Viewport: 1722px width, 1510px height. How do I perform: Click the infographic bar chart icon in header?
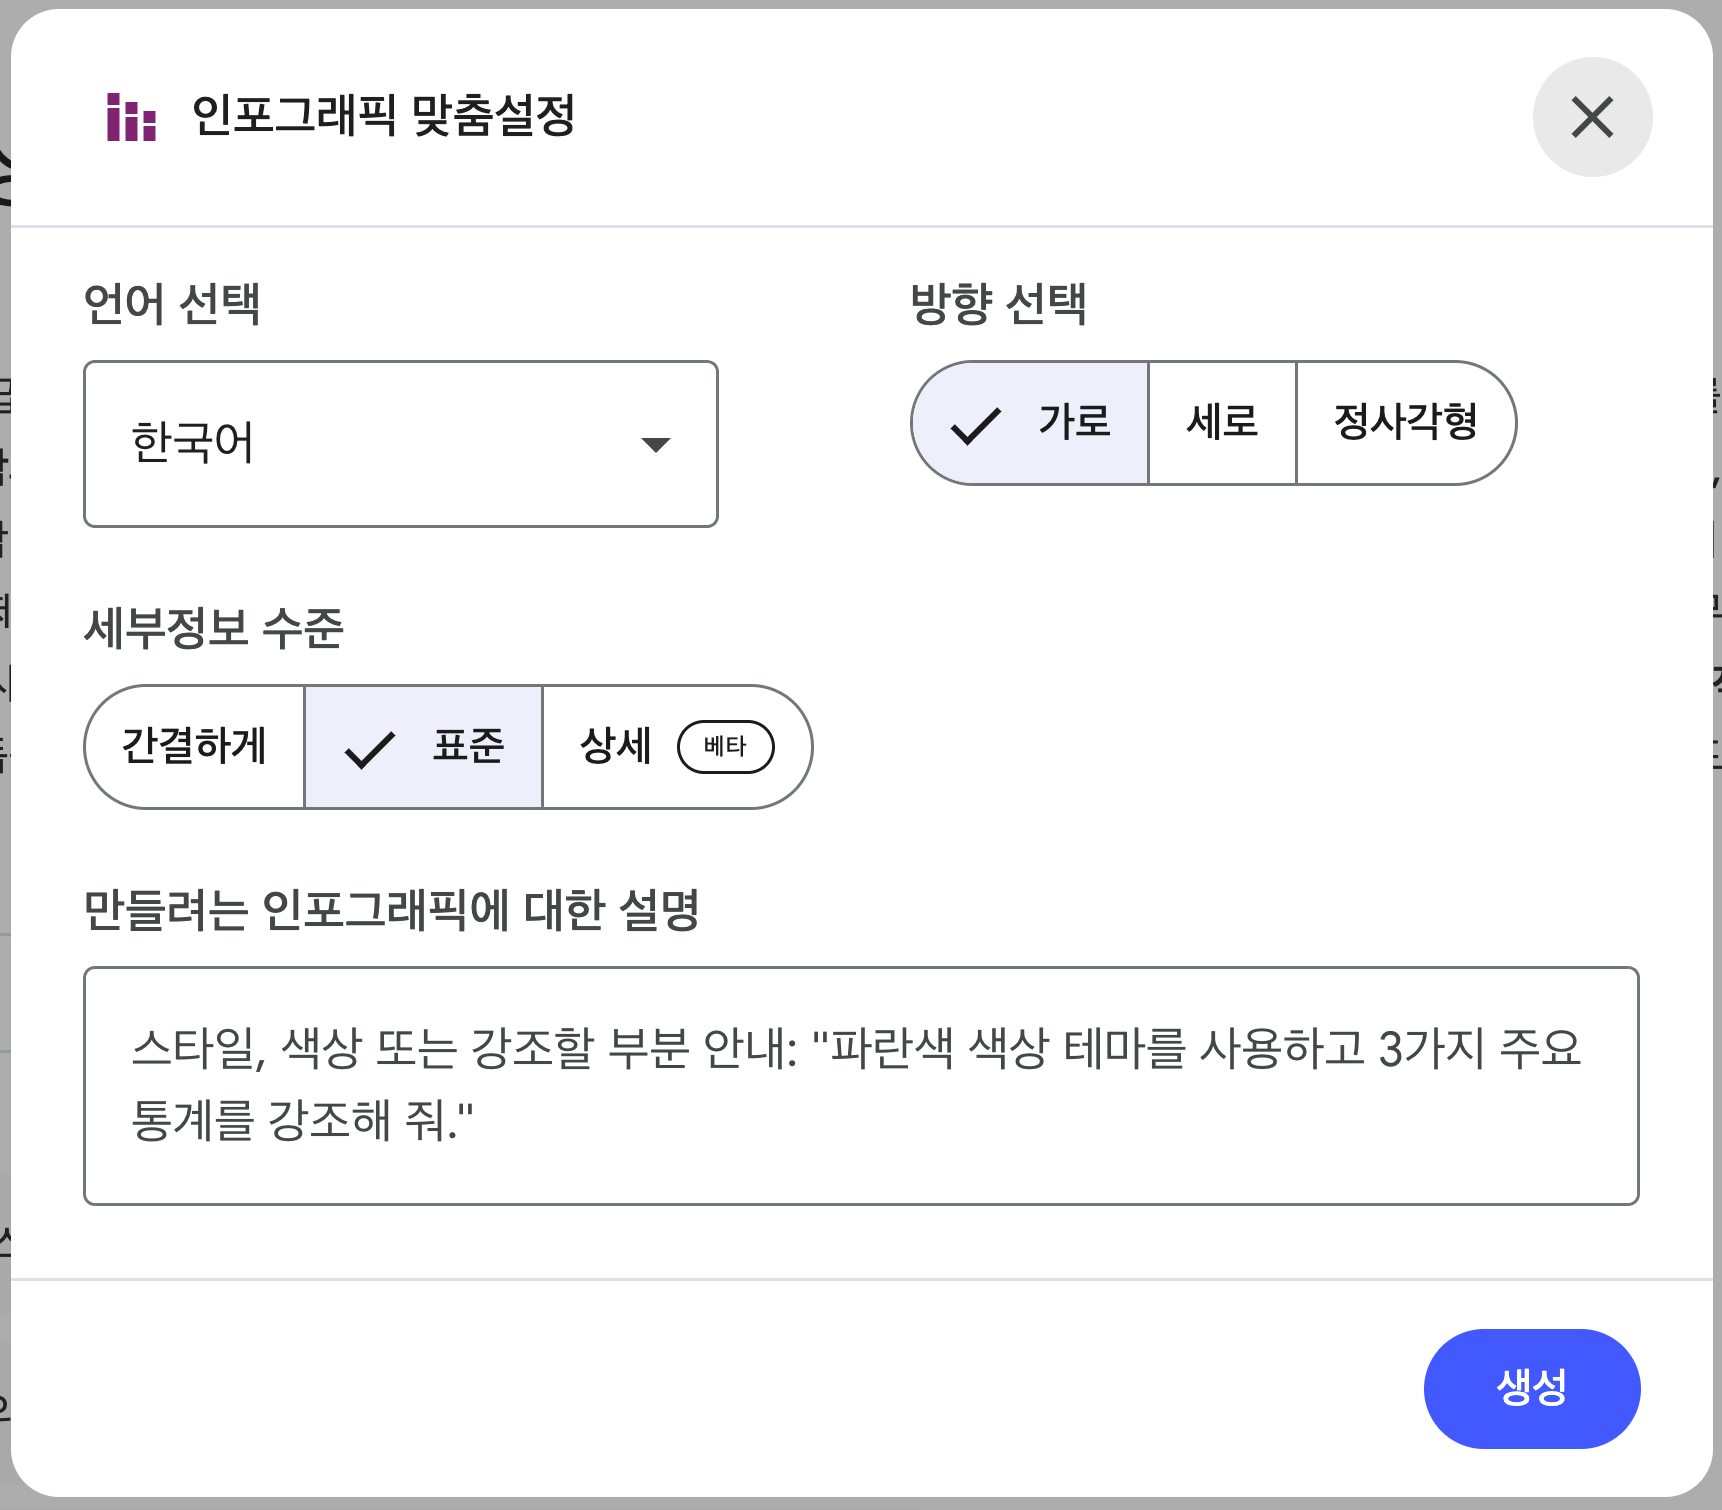(131, 117)
